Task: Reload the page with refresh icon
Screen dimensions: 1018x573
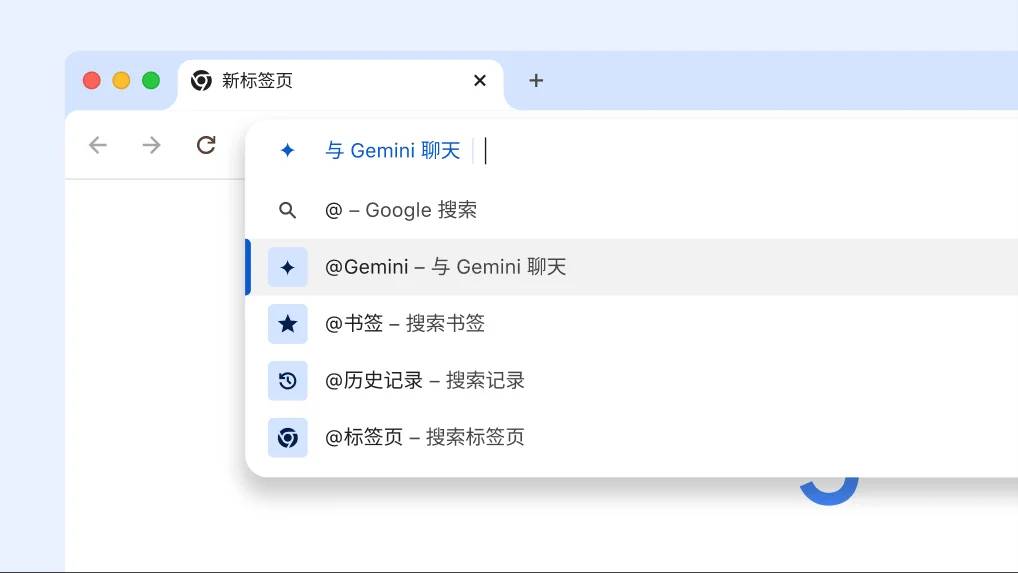Action: 206,146
